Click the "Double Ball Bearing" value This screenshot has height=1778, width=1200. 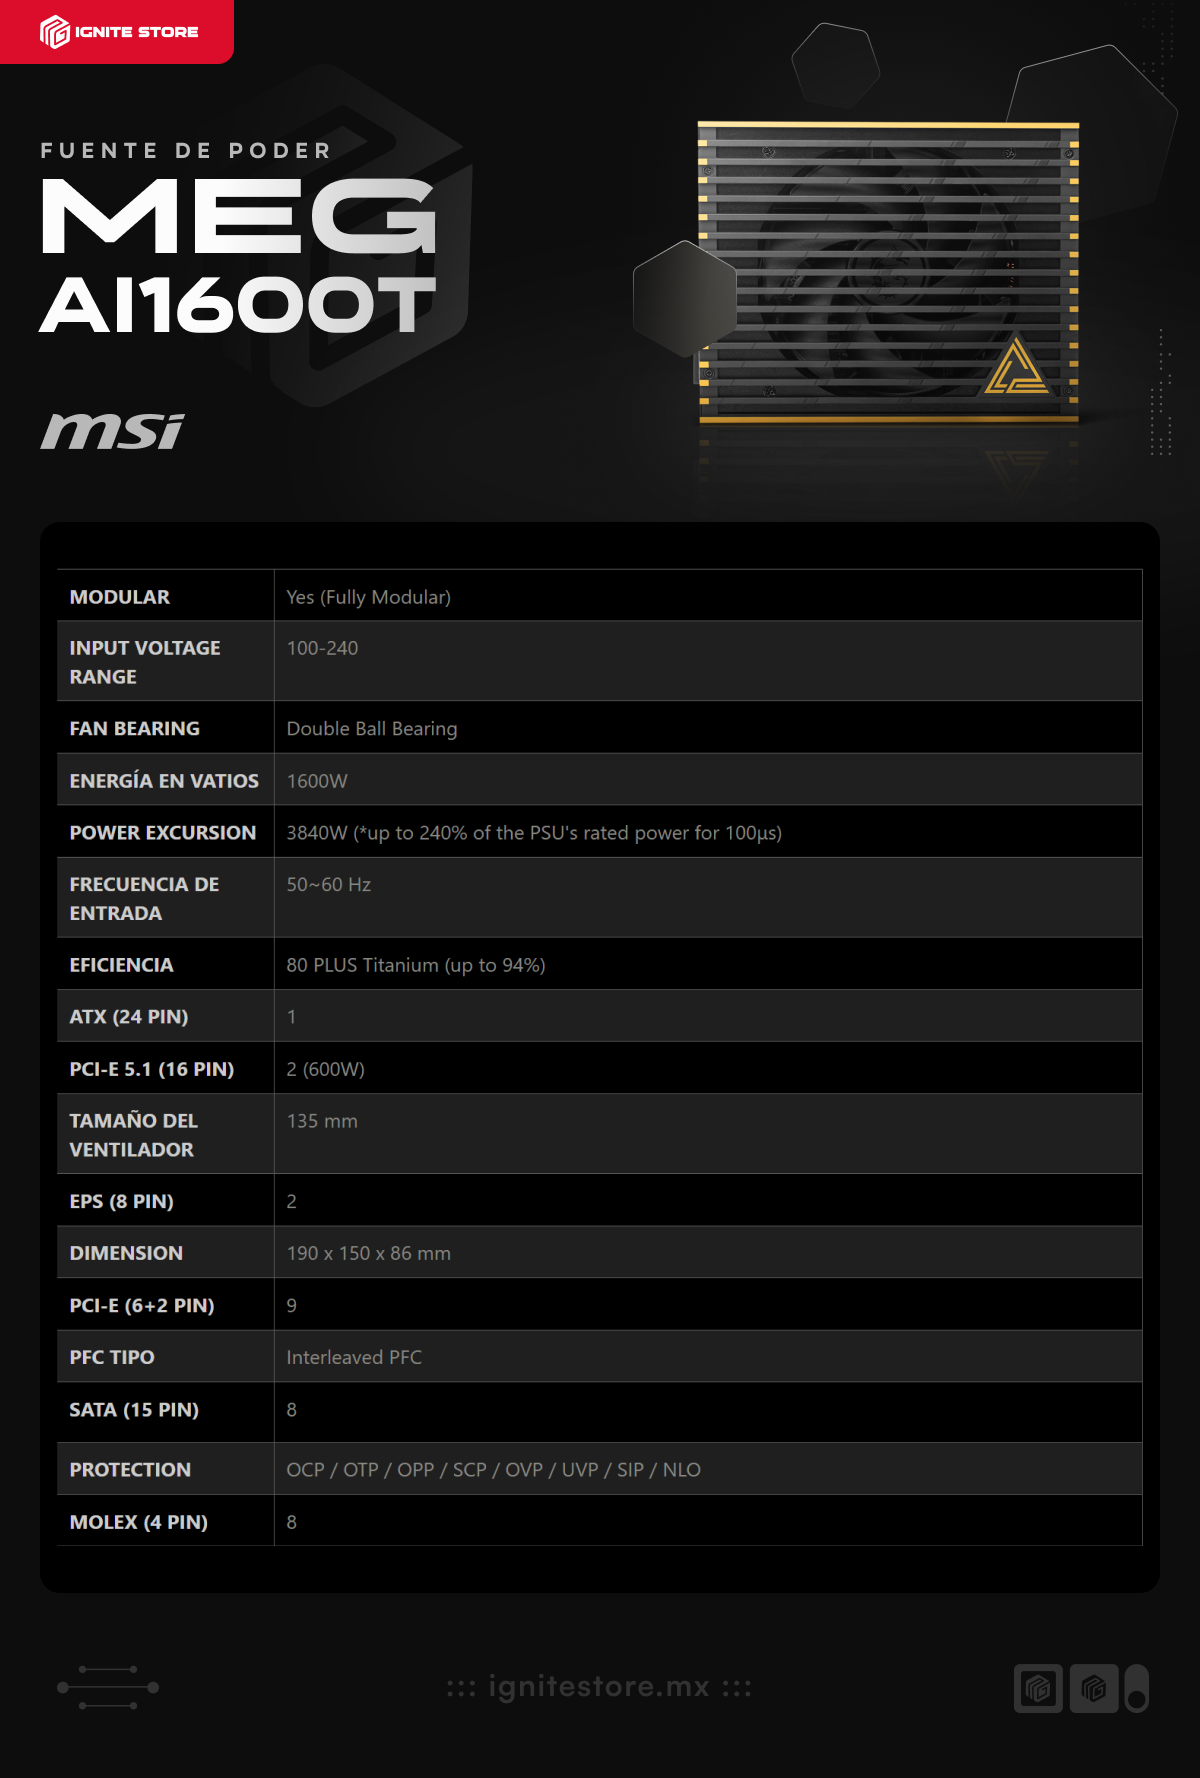[x=372, y=729]
